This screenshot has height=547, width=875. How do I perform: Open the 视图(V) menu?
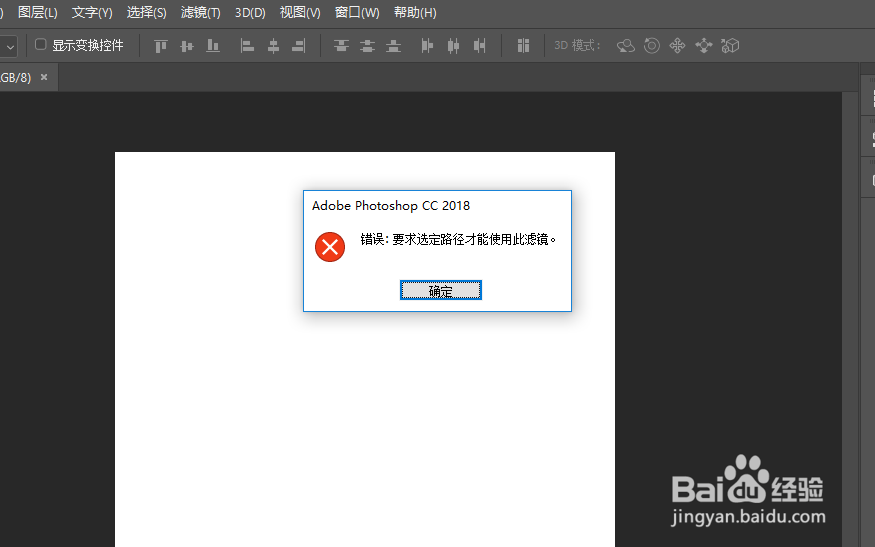pyautogui.click(x=300, y=12)
